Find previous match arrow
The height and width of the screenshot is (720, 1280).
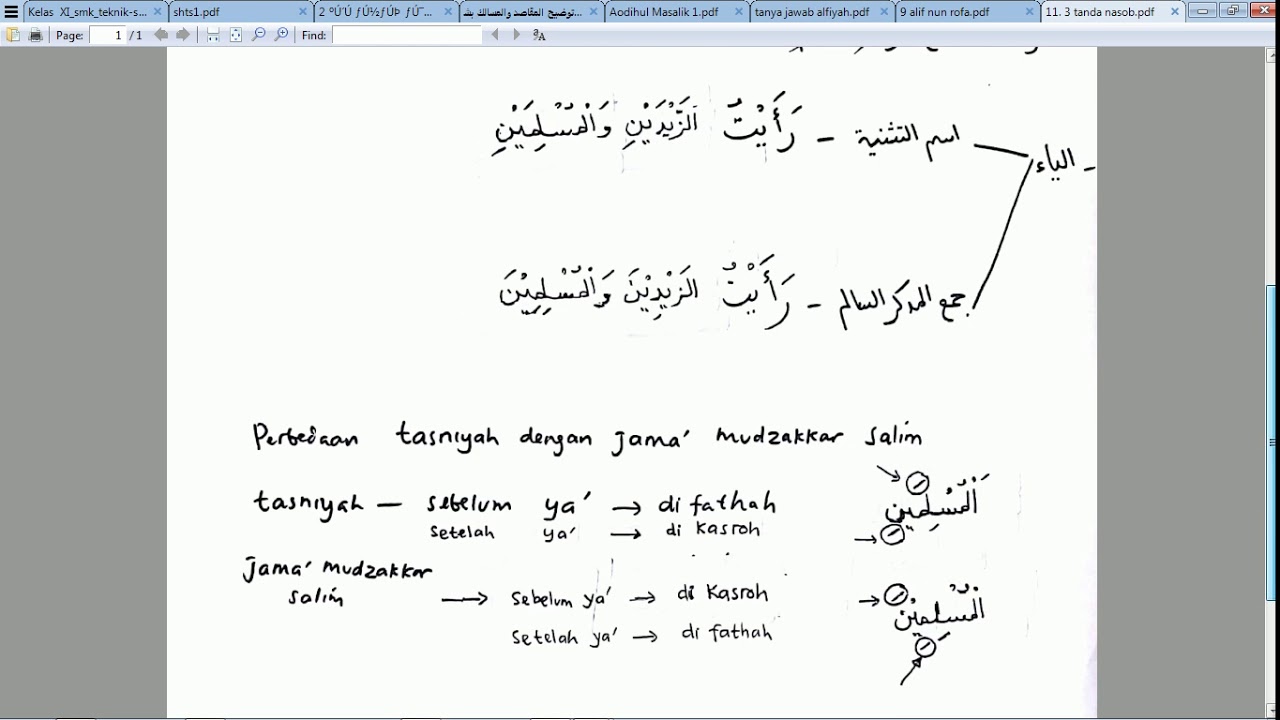pyautogui.click(x=494, y=35)
